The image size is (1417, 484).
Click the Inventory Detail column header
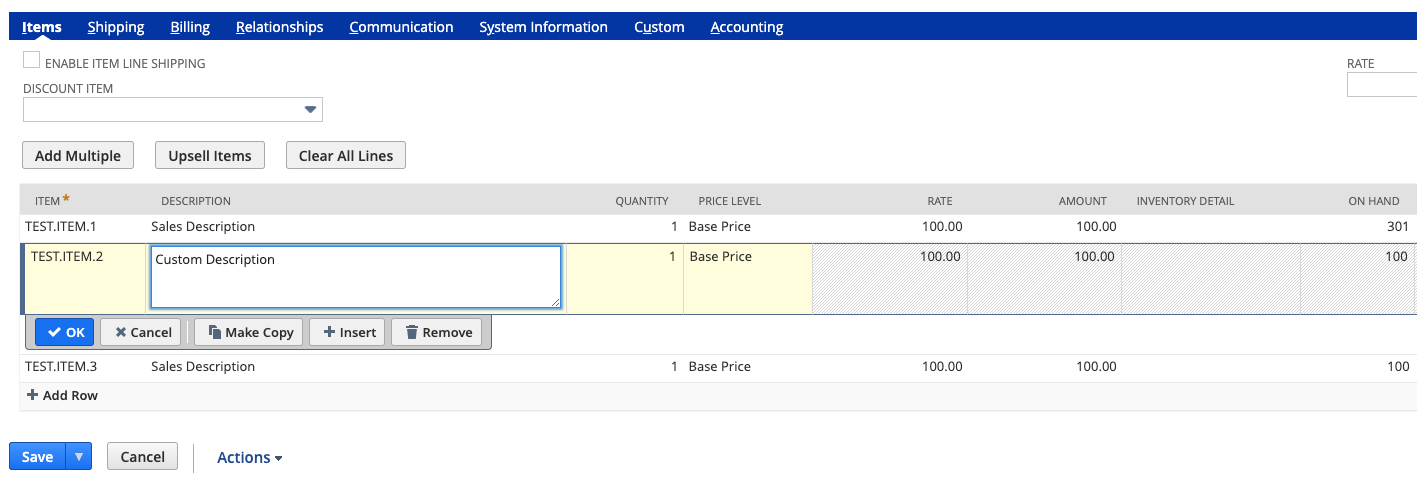(x=1185, y=201)
